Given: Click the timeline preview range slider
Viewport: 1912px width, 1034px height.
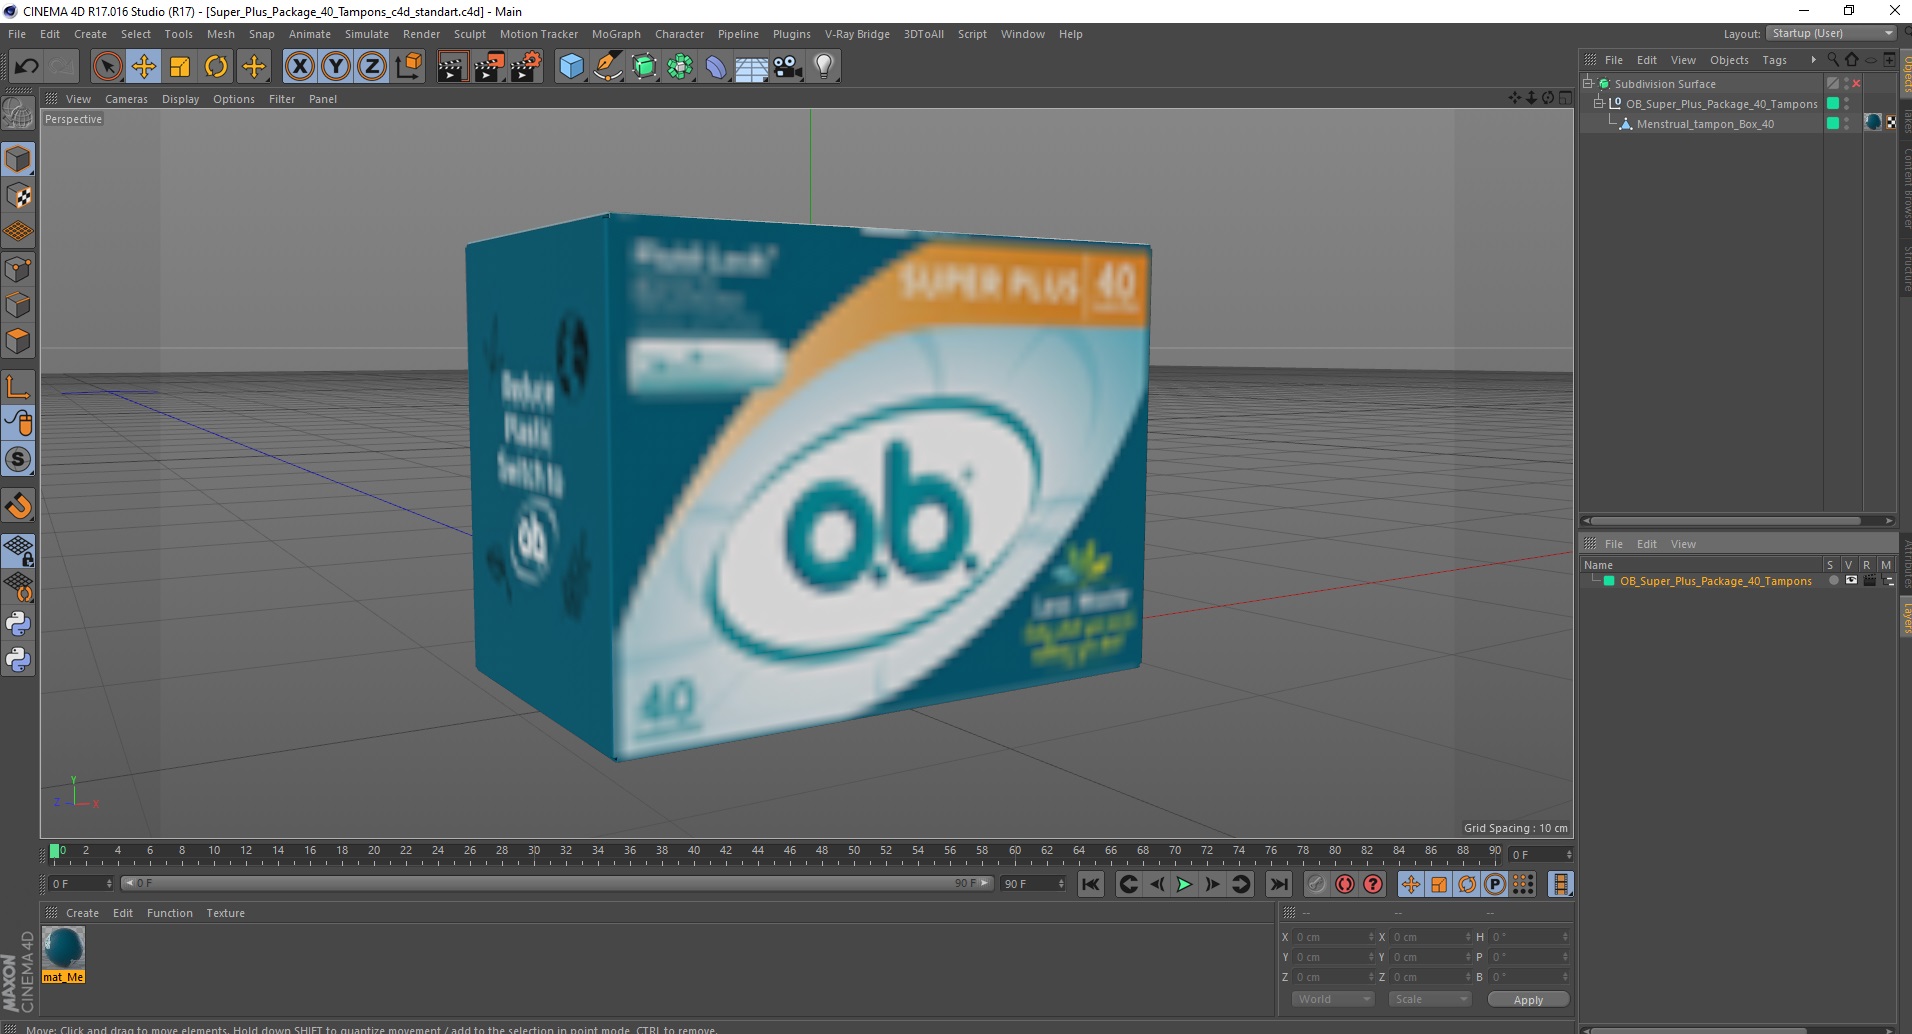Looking at the screenshot, I should (557, 883).
